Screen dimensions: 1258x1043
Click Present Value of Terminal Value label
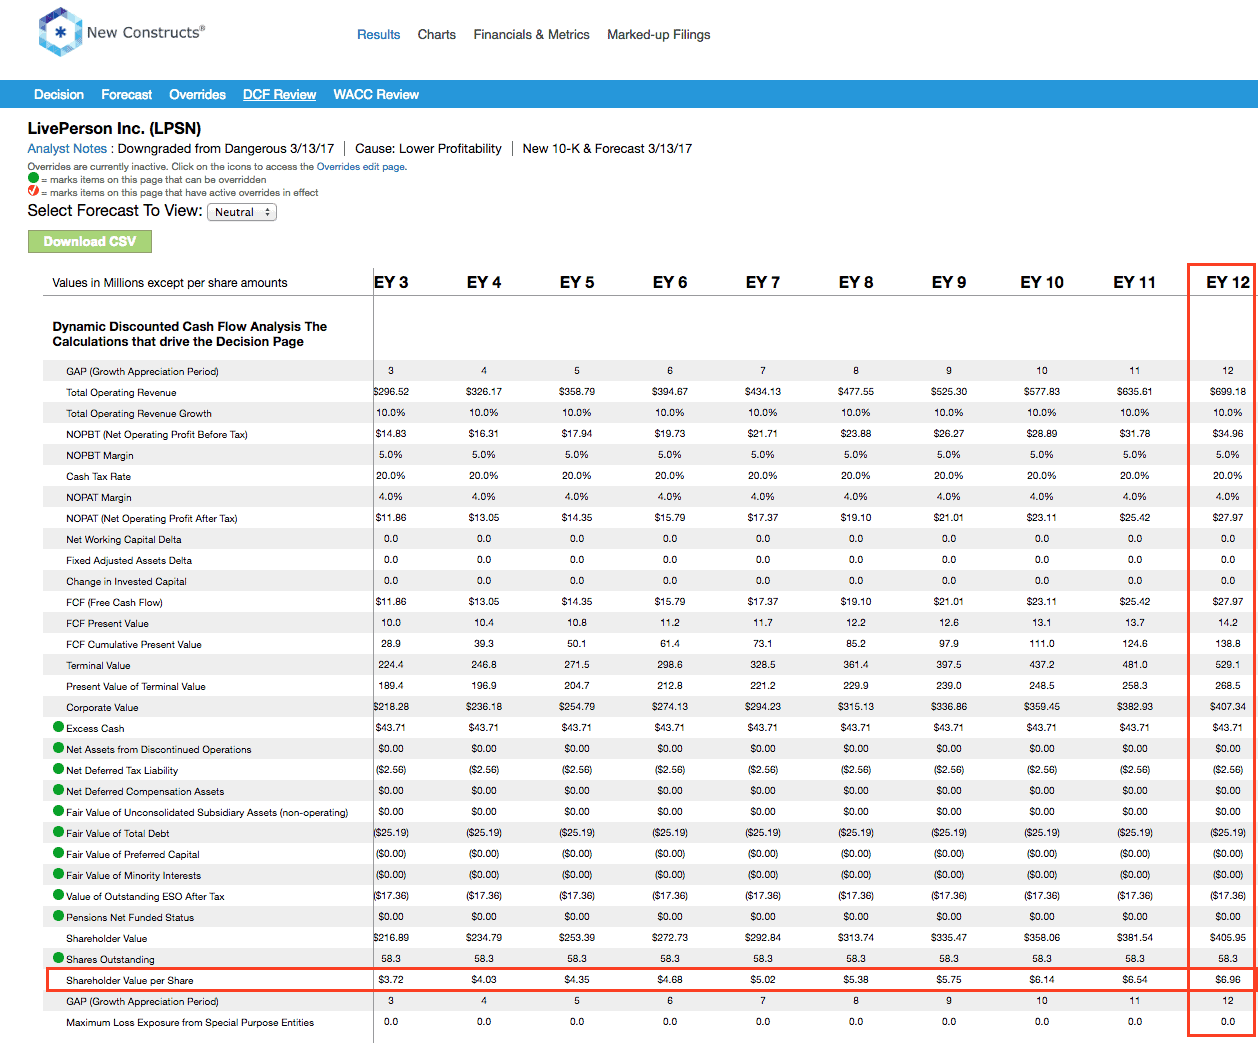(136, 686)
